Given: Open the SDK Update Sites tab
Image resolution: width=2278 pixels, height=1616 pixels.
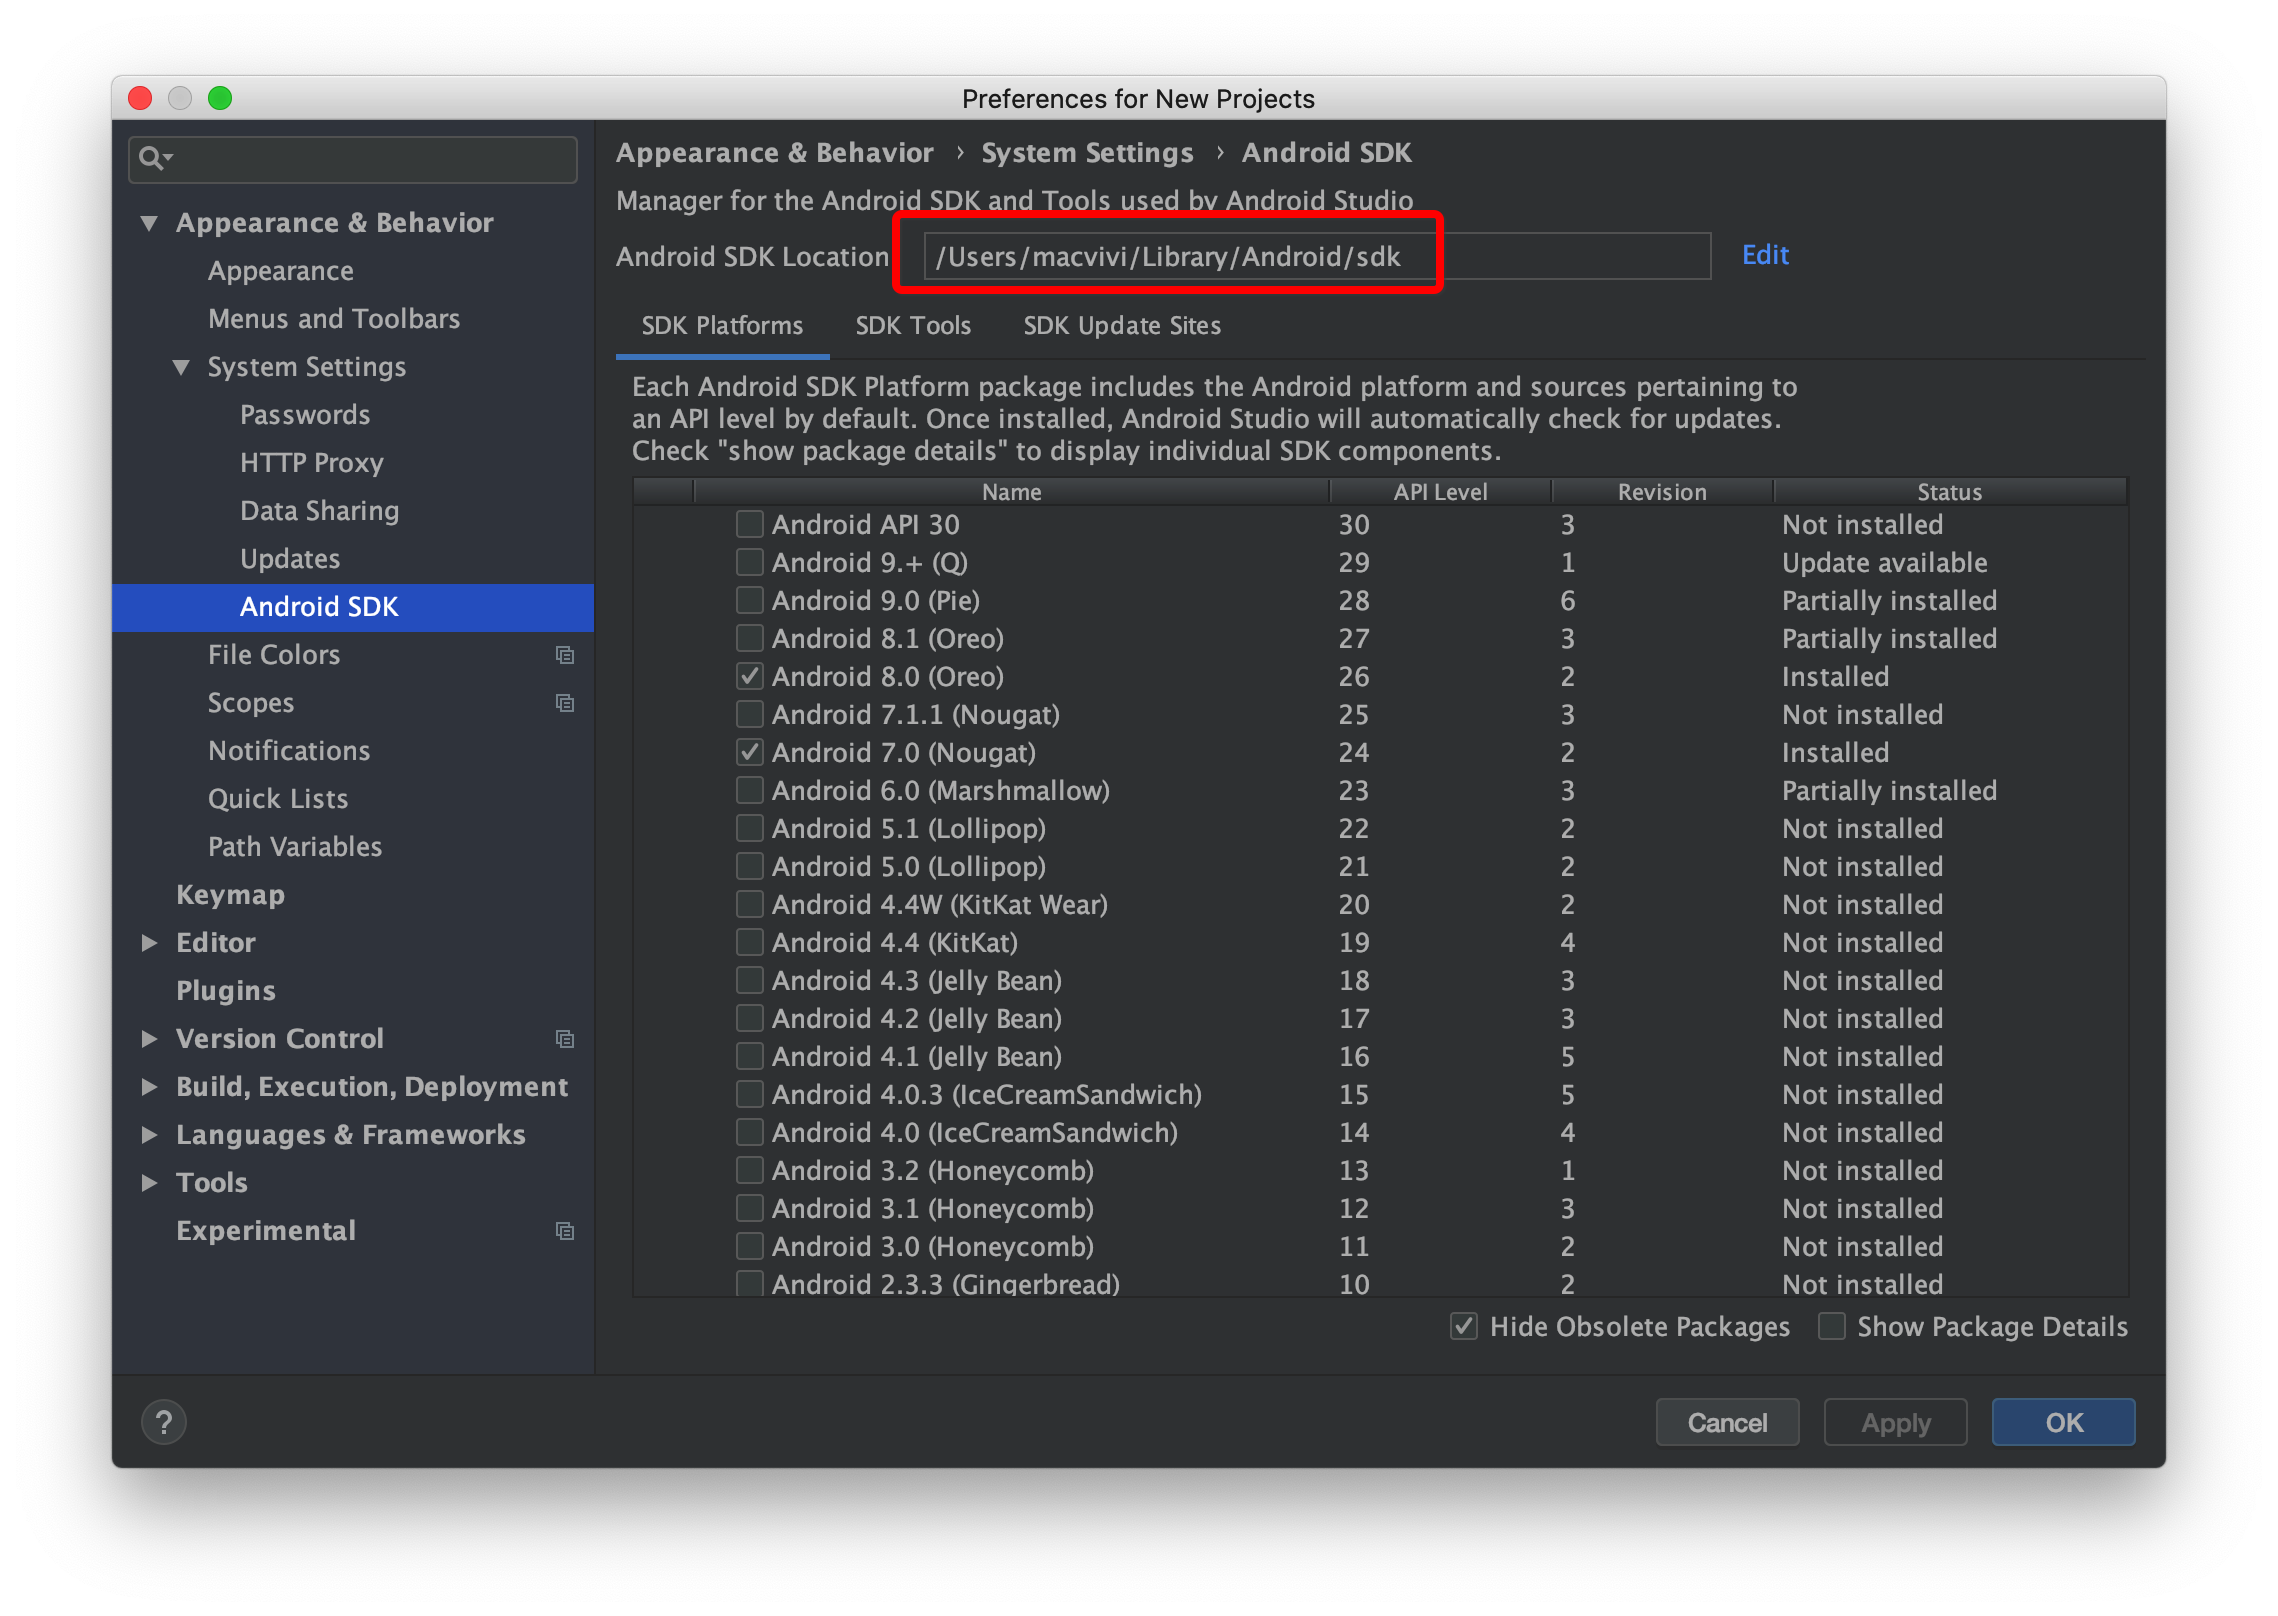Looking at the screenshot, I should (1122, 326).
